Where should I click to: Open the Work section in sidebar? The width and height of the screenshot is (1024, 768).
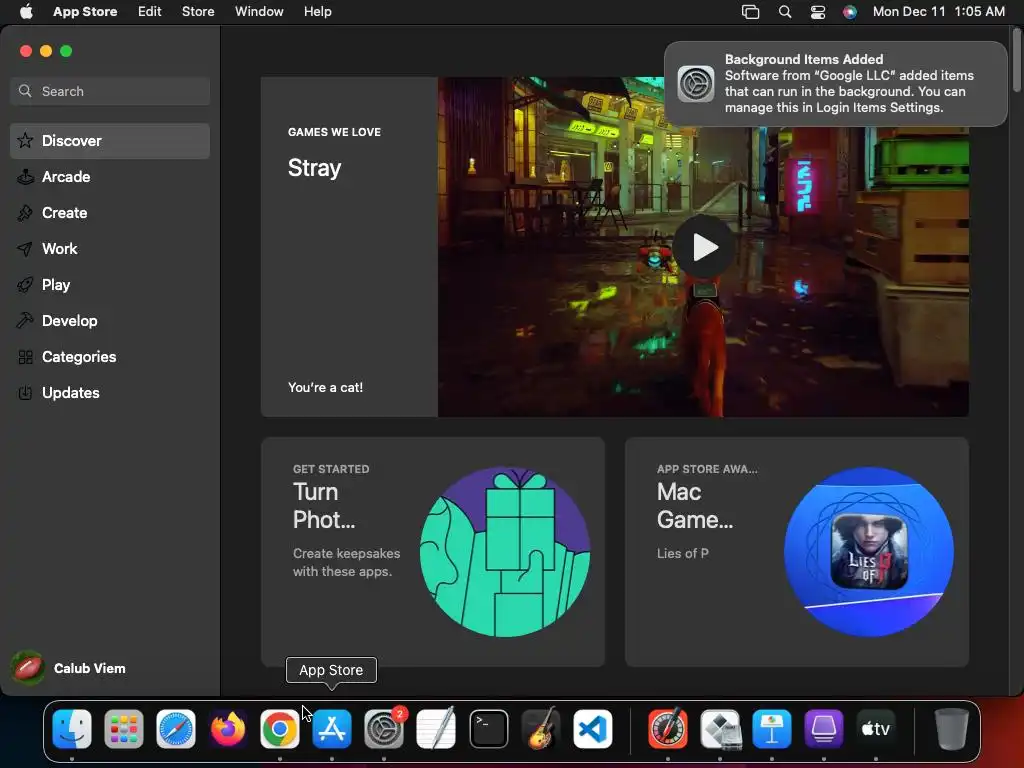click(110, 249)
